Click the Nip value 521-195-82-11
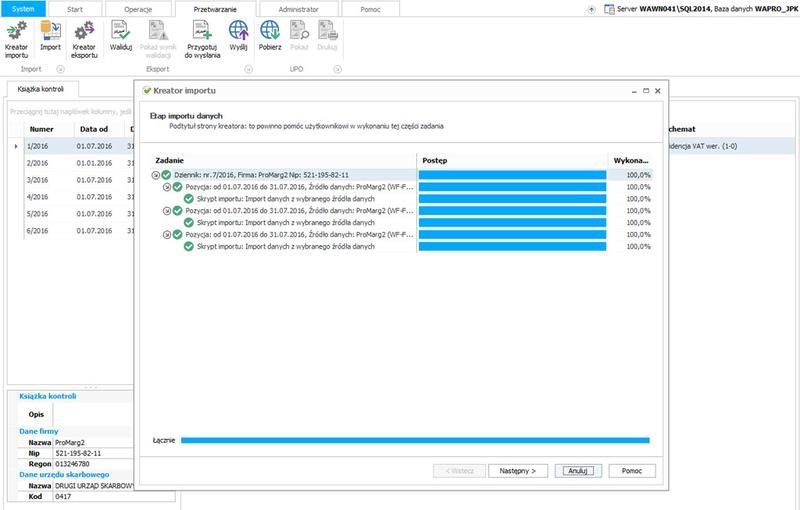The image size is (800, 510). 93,453
